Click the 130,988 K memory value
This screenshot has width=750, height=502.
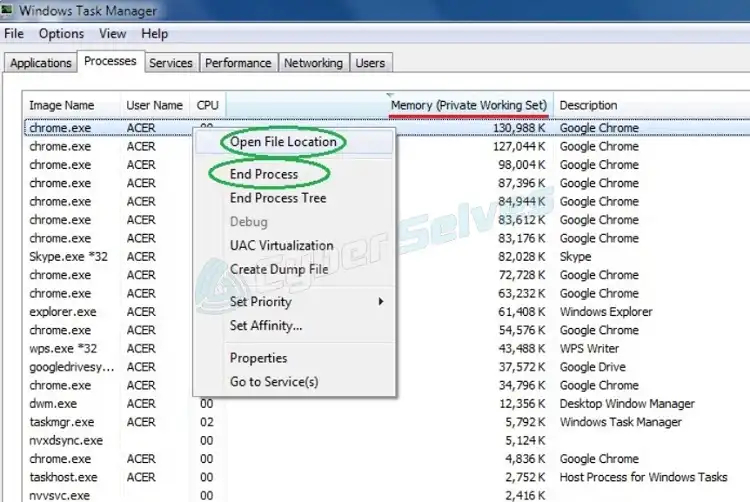click(519, 128)
